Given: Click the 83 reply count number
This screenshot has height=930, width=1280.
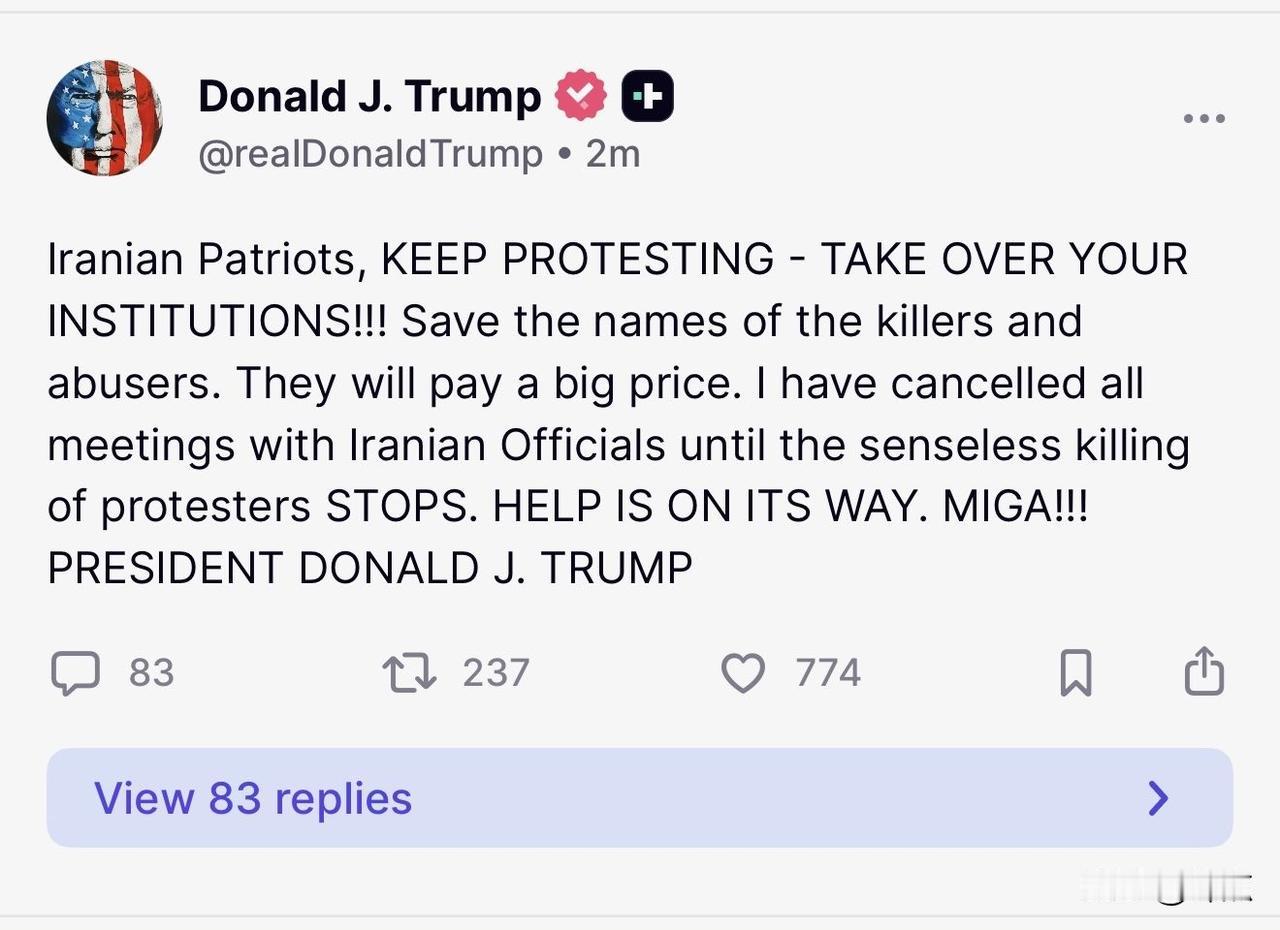Looking at the screenshot, I should [x=152, y=673].
